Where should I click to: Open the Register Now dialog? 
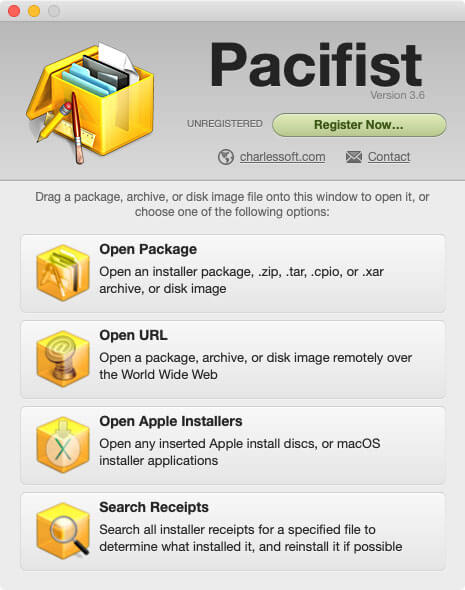[359, 125]
